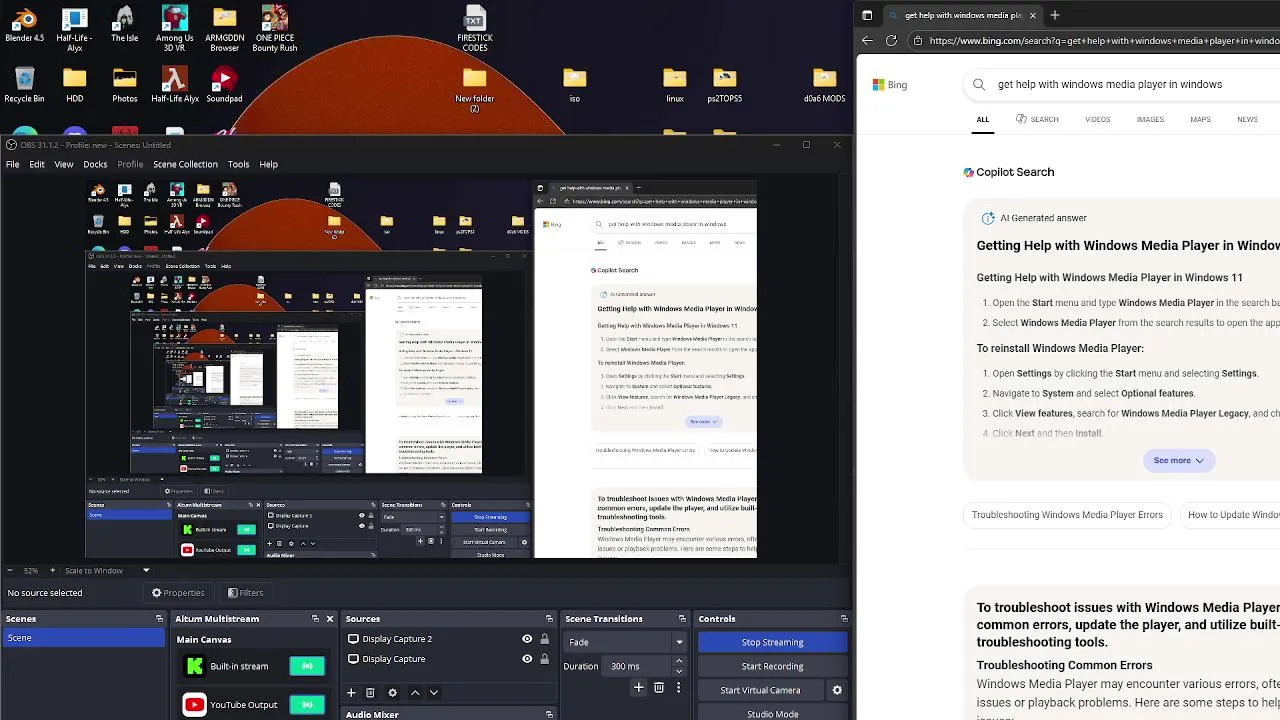
Task: Move source down with the down arrow
Action: (433, 692)
